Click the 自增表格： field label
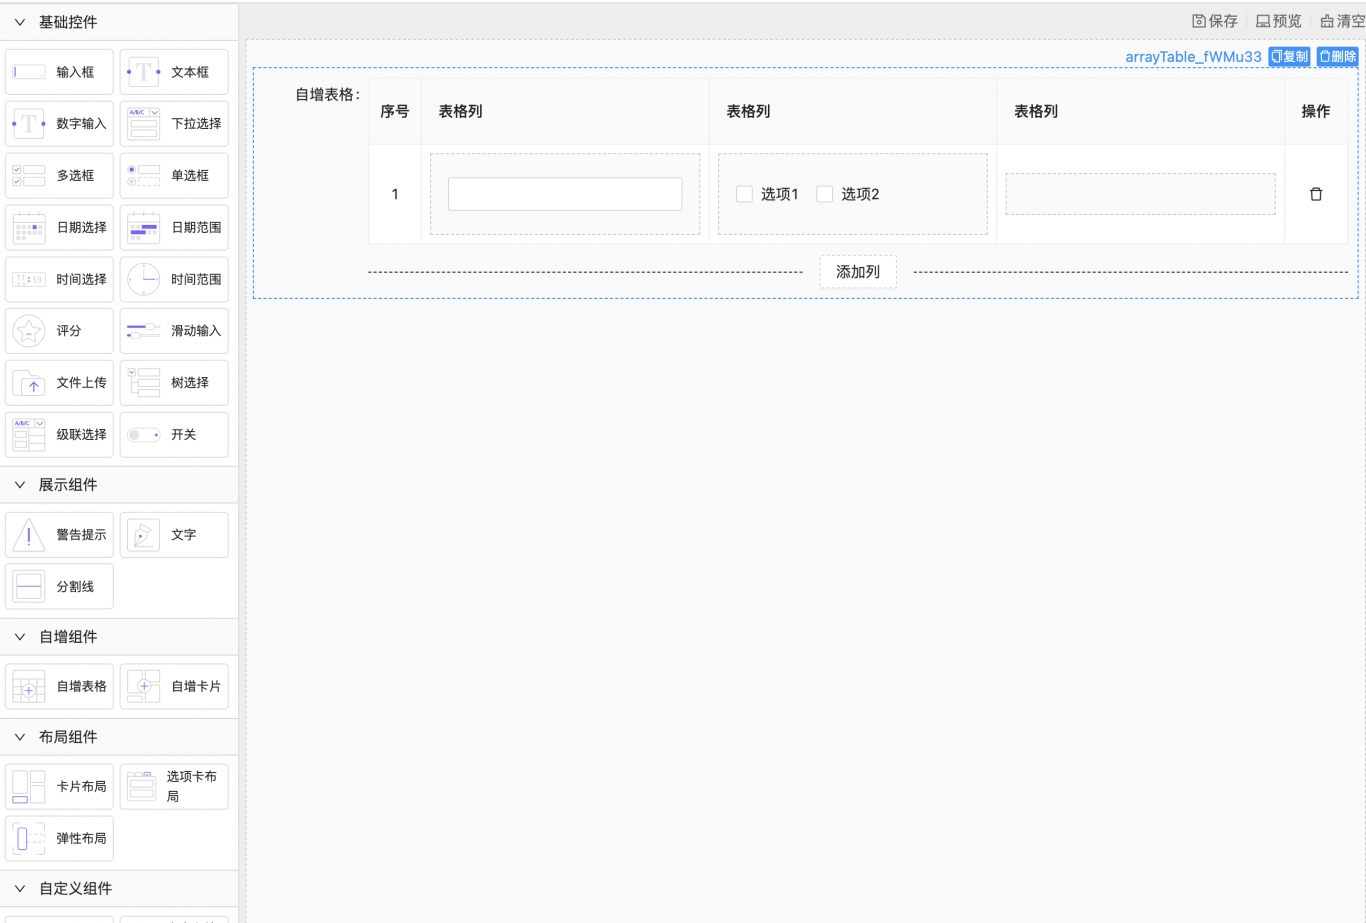This screenshot has width=1366, height=923. [x=327, y=95]
